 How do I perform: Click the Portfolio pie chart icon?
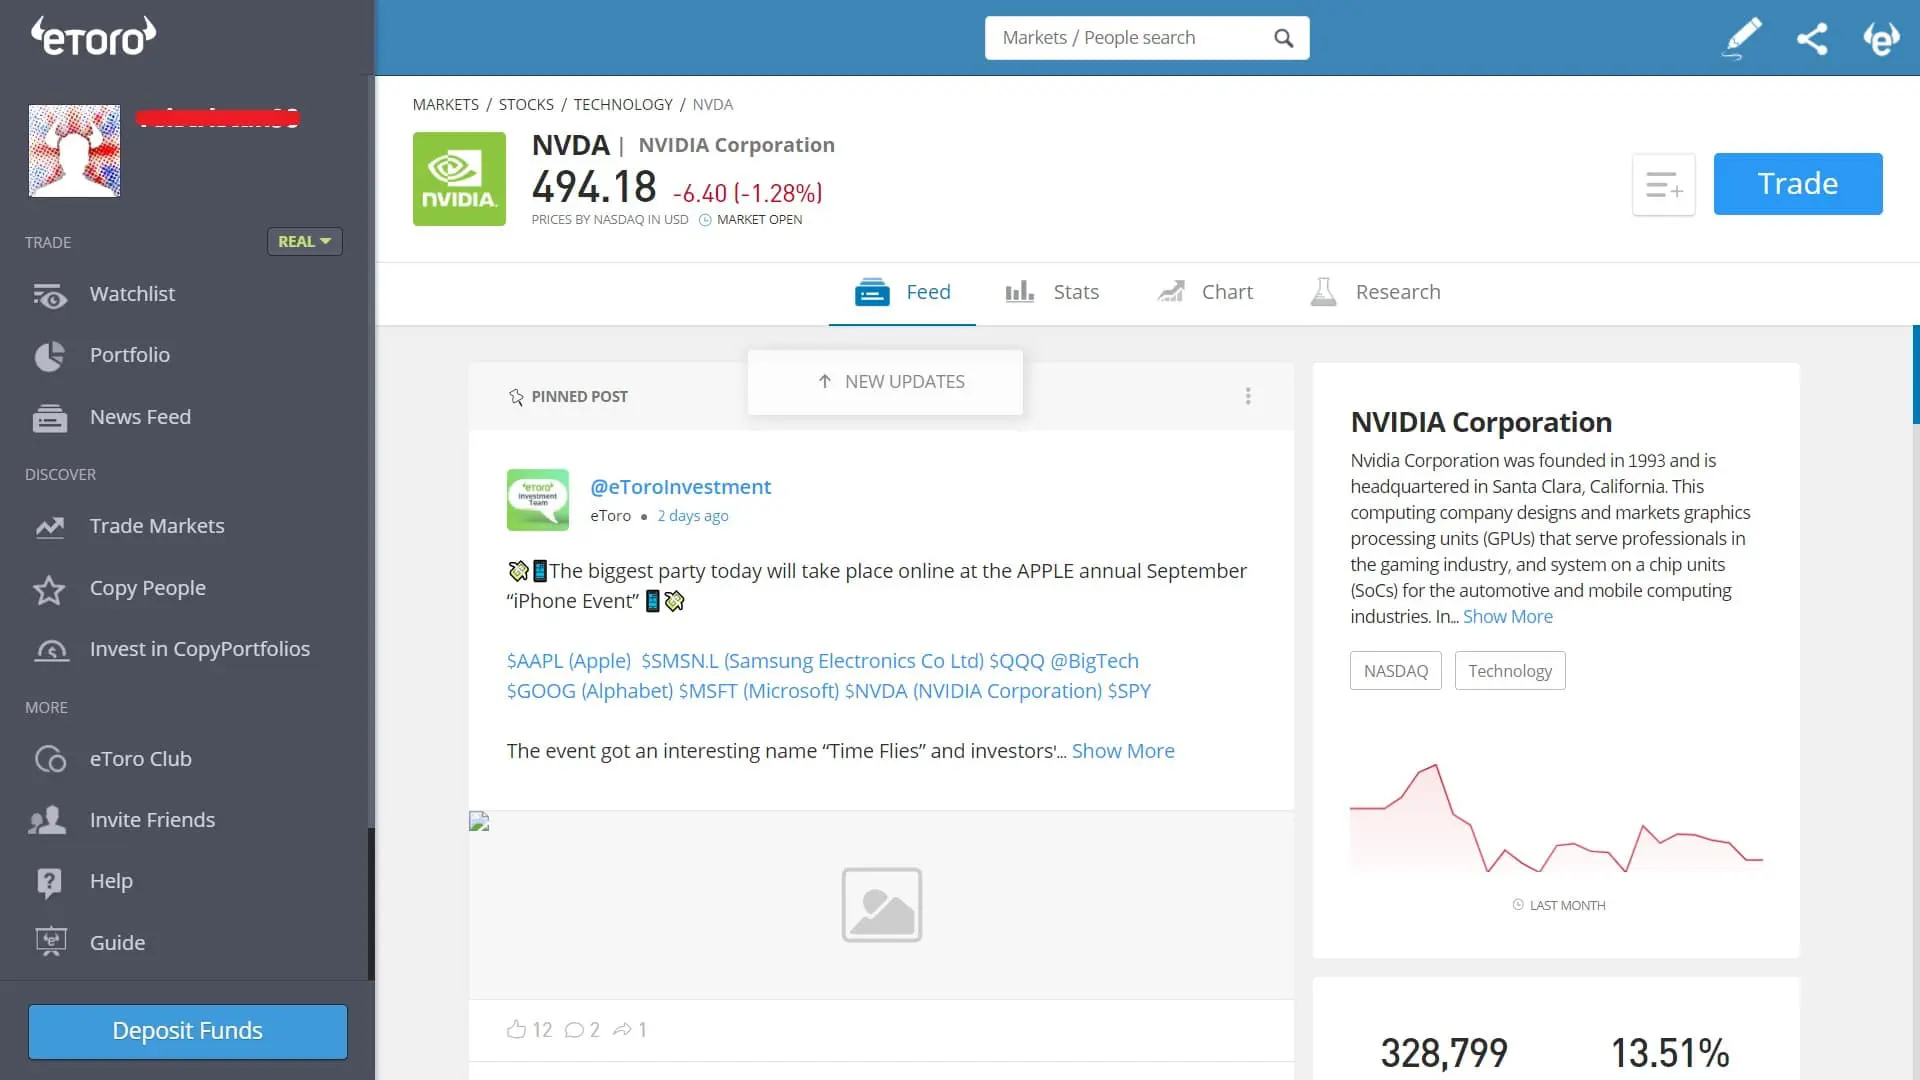tap(49, 356)
